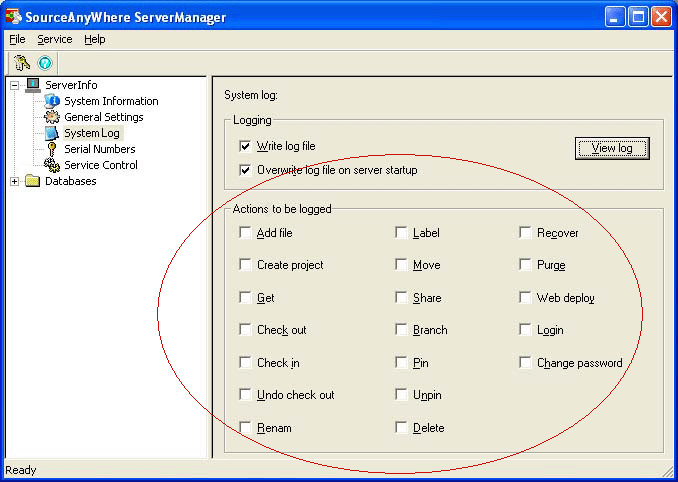
Task: Disable the Write log file checkbox
Action: pos(246,146)
